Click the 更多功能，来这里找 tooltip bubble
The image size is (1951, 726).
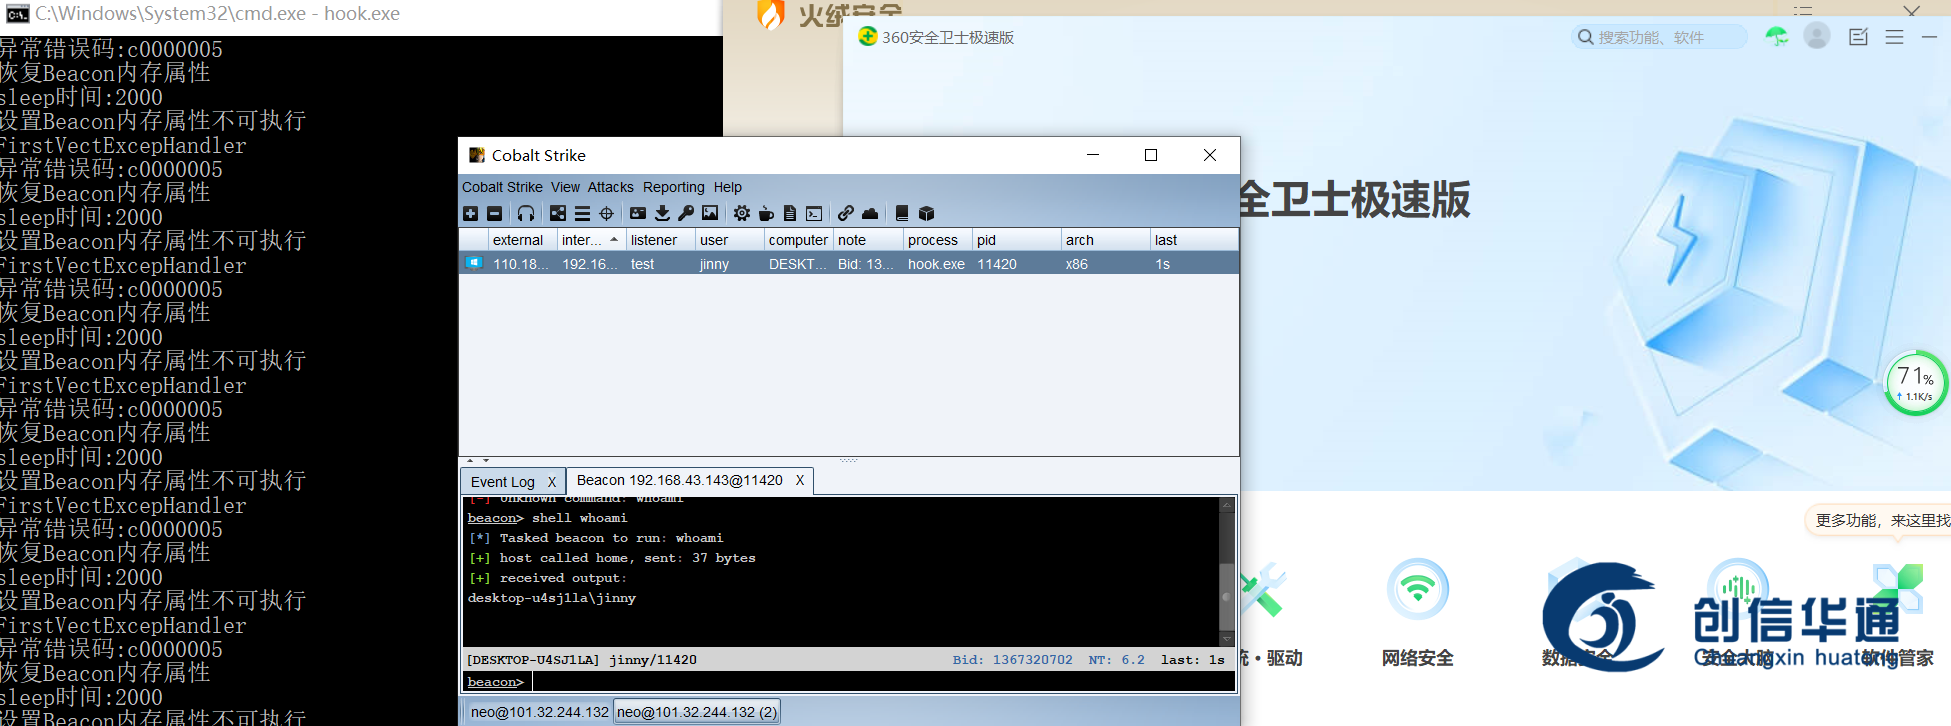pos(1880,520)
